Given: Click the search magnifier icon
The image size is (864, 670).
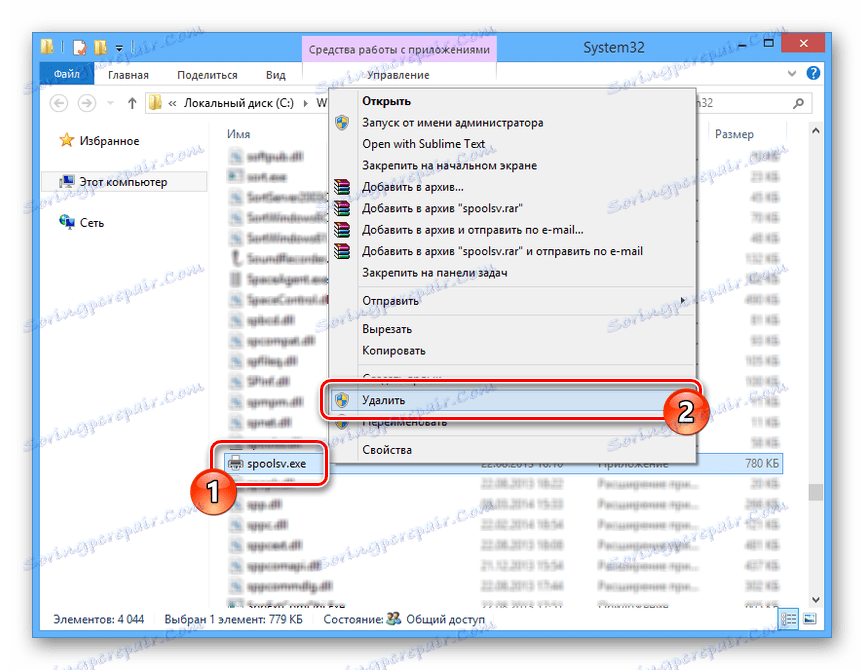Looking at the screenshot, I should tap(798, 103).
